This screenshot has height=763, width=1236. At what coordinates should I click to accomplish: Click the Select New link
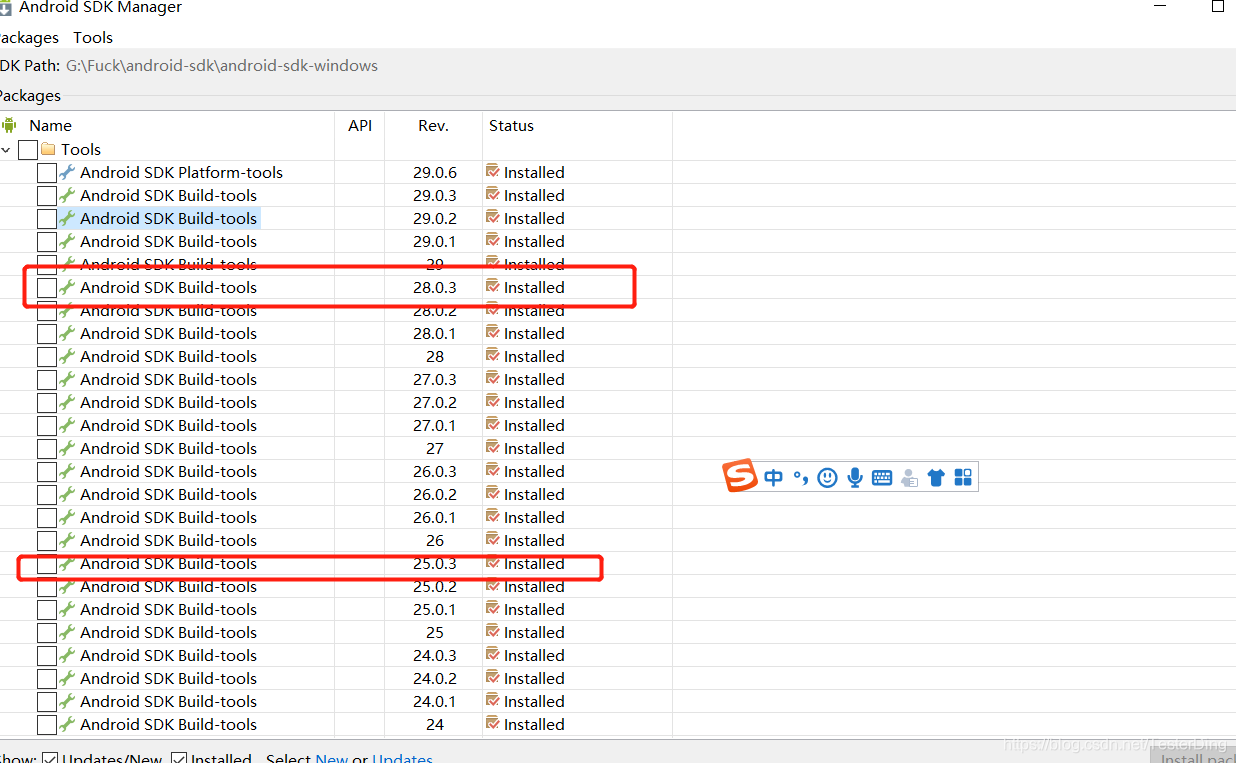(x=332, y=757)
